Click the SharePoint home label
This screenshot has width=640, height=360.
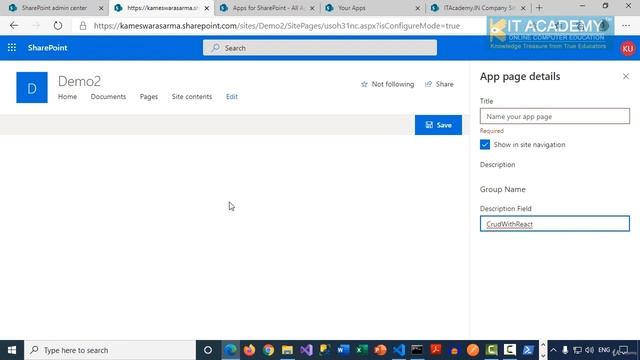click(x=47, y=48)
